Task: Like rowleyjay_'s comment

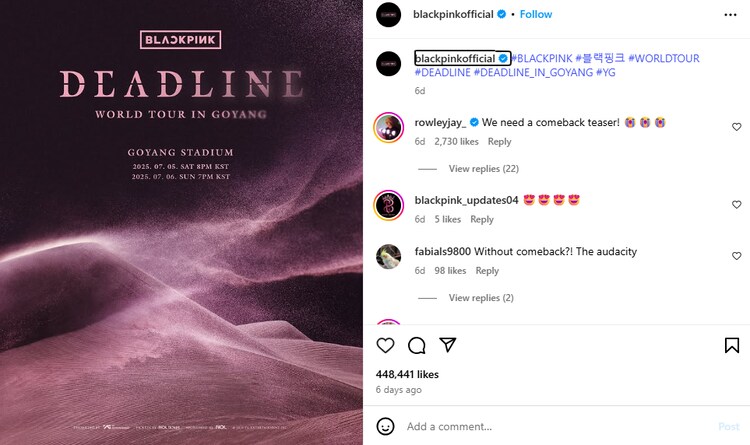Action: click(737, 127)
